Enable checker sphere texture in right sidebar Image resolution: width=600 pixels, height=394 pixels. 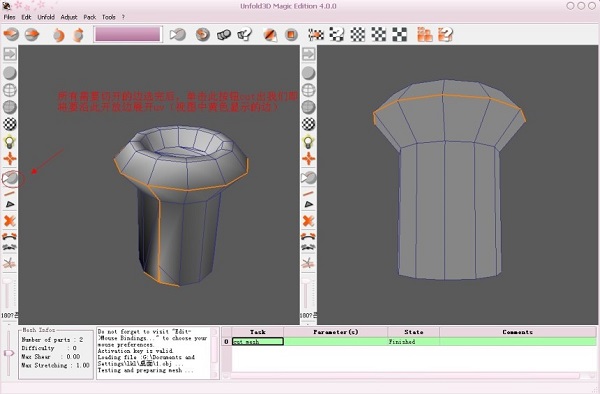309,124
